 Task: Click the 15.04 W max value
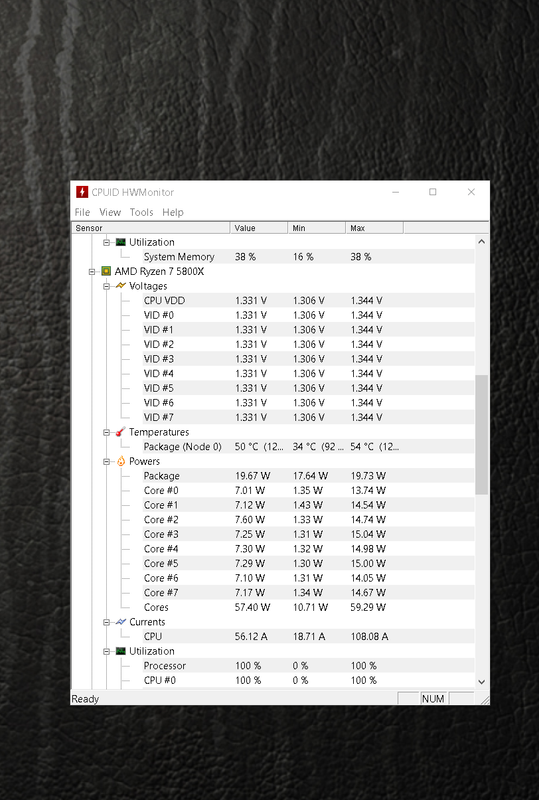368,535
